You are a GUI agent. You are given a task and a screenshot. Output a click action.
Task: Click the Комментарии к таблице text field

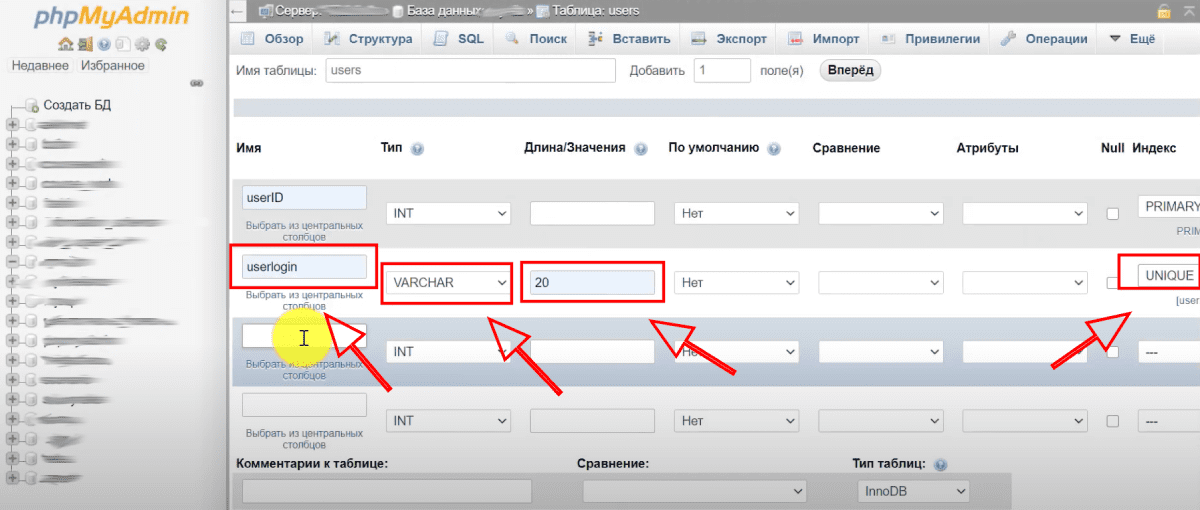click(387, 491)
